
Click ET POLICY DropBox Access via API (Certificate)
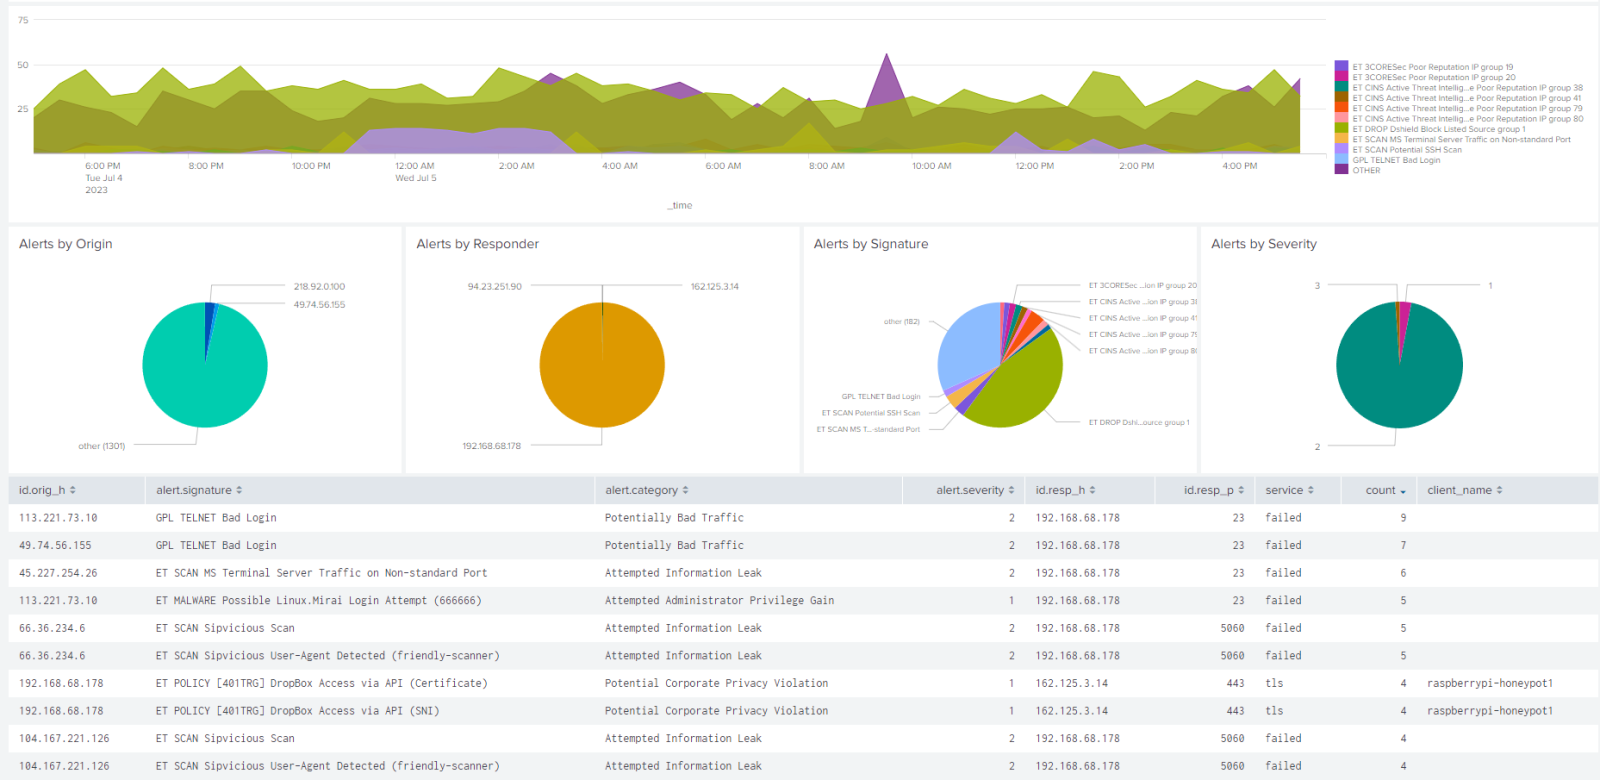(x=321, y=683)
